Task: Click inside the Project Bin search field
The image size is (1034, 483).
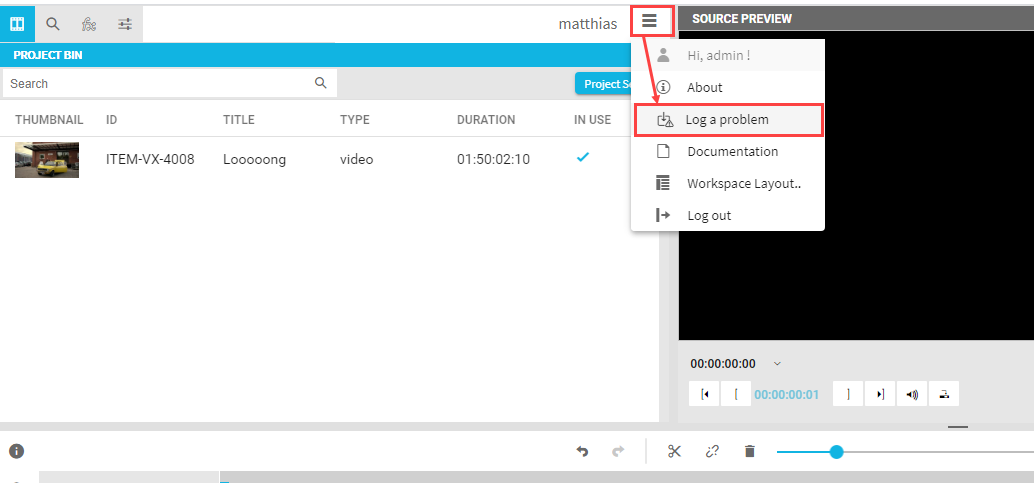Action: point(160,84)
